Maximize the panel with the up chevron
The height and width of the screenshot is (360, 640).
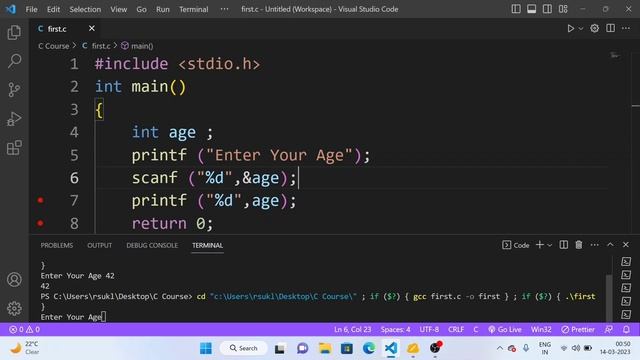(610, 244)
